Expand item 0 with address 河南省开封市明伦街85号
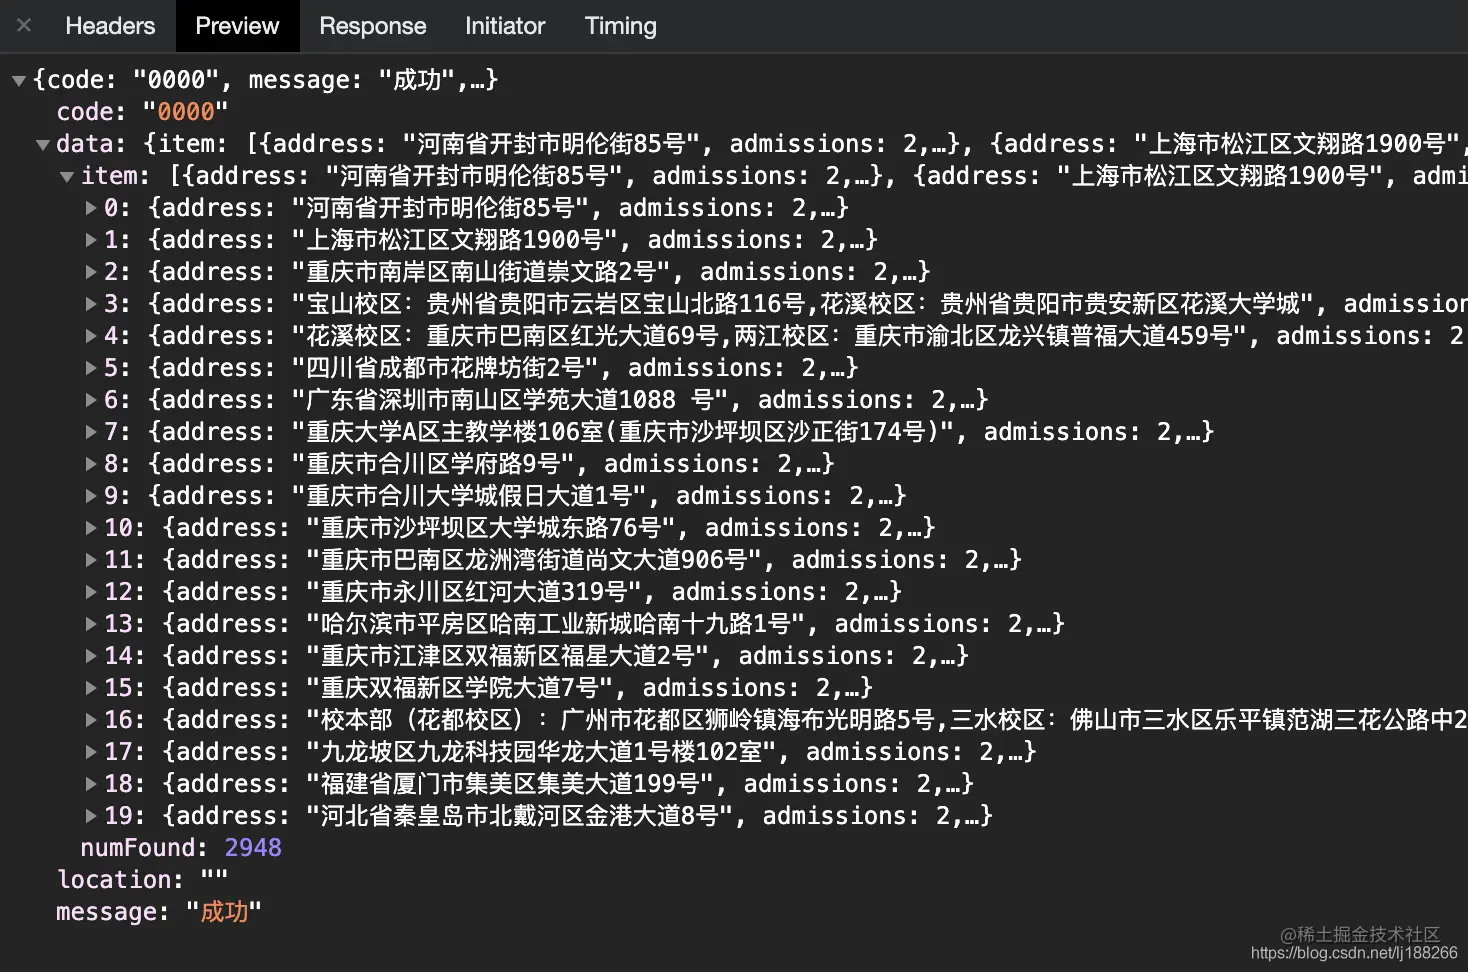The width and height of the screenshot is (1468, 972). click(x=91, y=207)
